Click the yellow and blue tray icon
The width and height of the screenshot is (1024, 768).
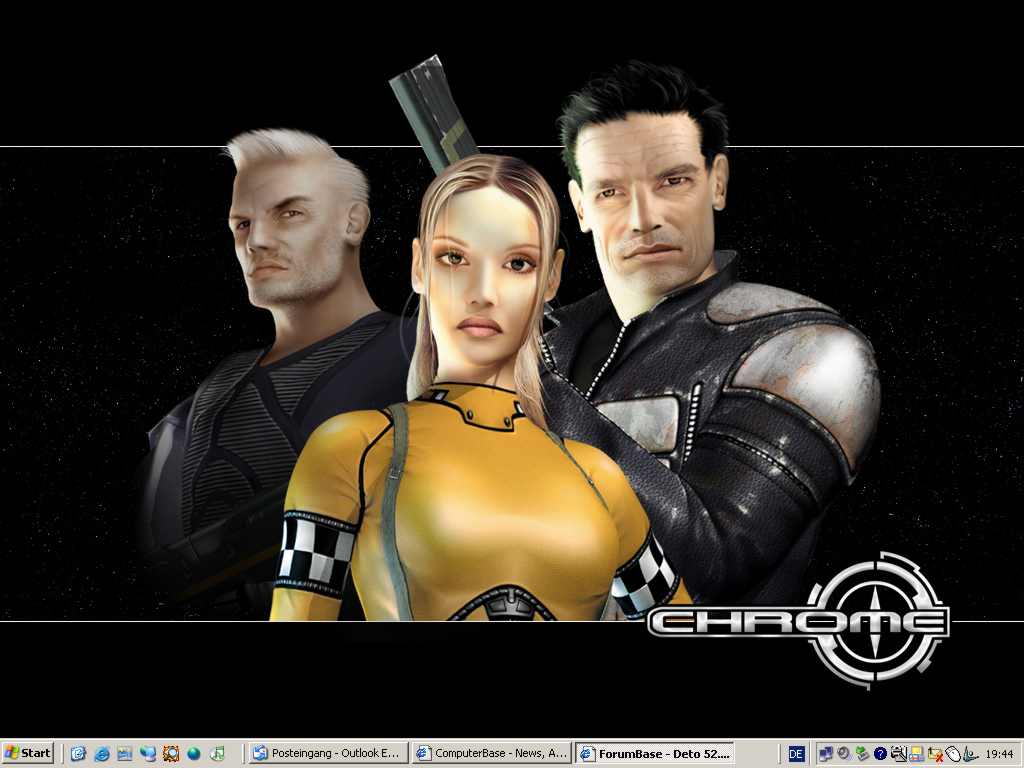(x=917, y=754)
